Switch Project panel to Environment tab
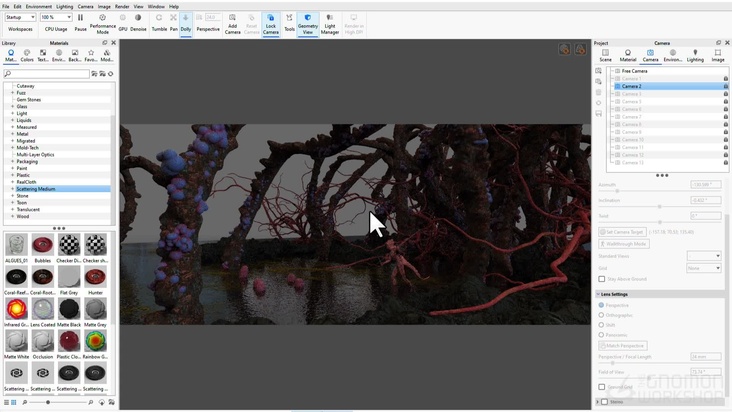Screen dimensions: 732x412 672,56
